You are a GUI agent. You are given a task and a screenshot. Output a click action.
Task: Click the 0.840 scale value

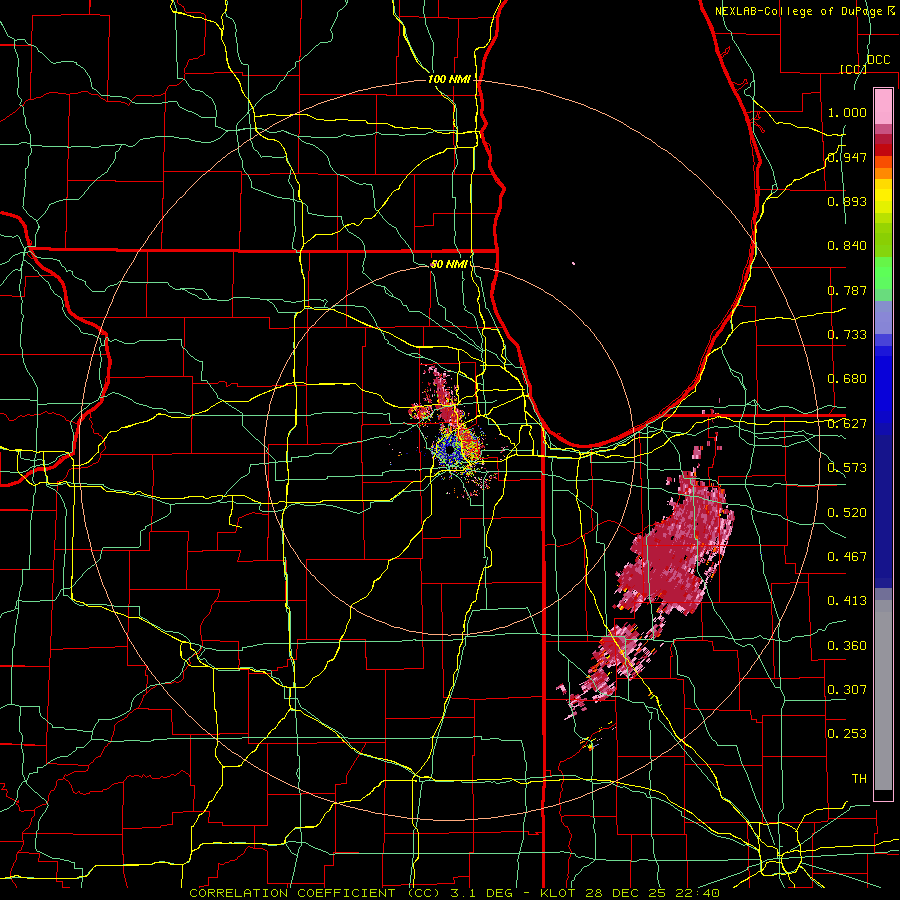click(847, 246)
